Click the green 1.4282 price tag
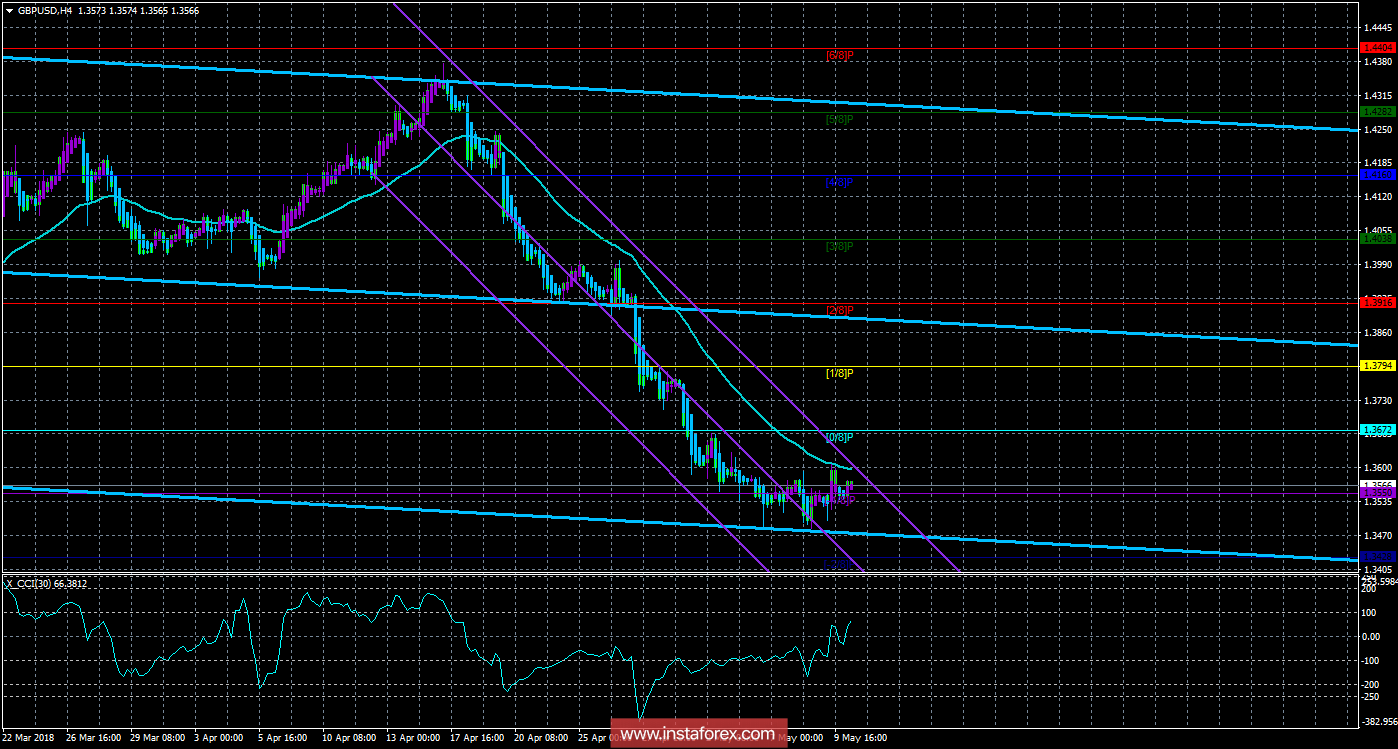1398x749 pixels. click(1377, 112)
